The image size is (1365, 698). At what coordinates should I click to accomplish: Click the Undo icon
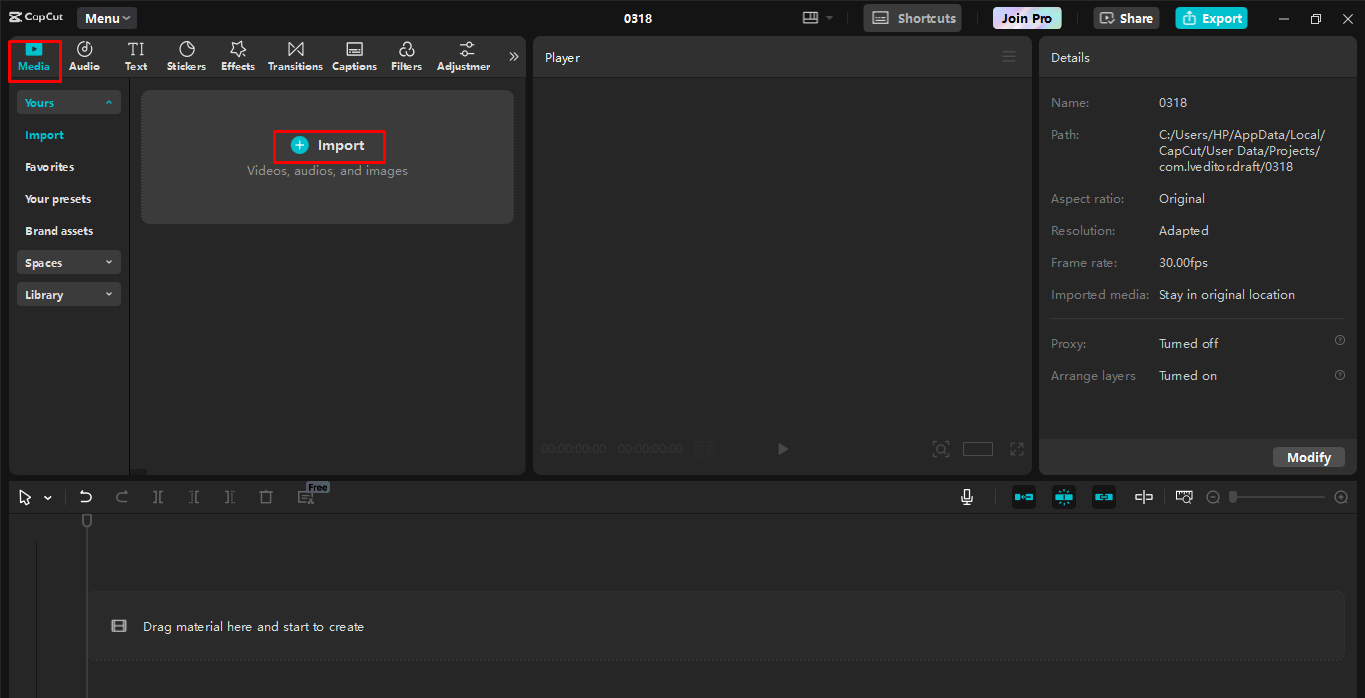click(x=86, y=497)
